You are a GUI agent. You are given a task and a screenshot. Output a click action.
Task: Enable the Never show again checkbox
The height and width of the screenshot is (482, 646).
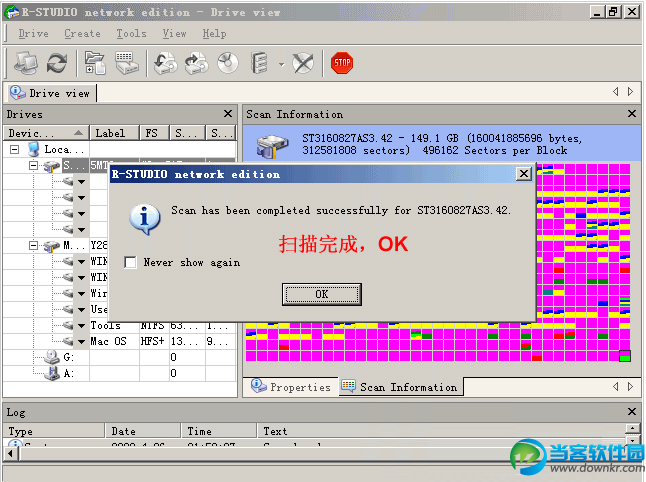pos(130,262)
